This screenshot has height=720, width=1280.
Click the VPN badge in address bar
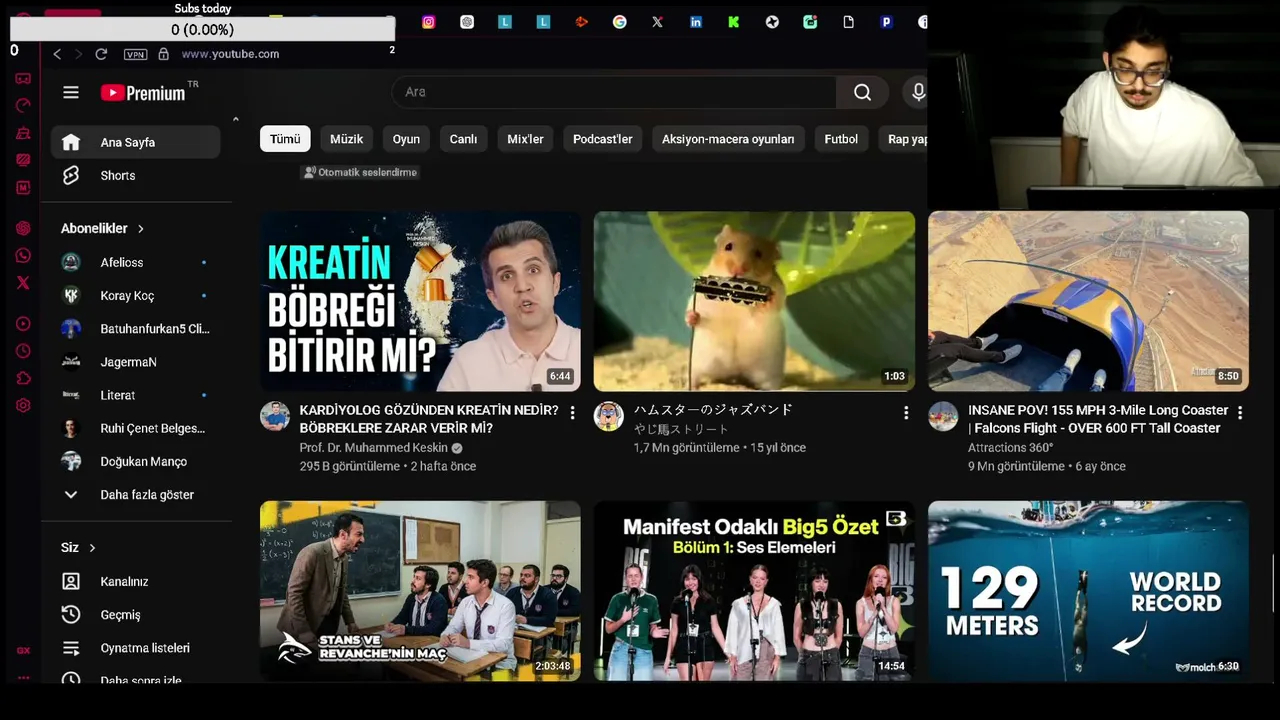click(x=135, y=54)
